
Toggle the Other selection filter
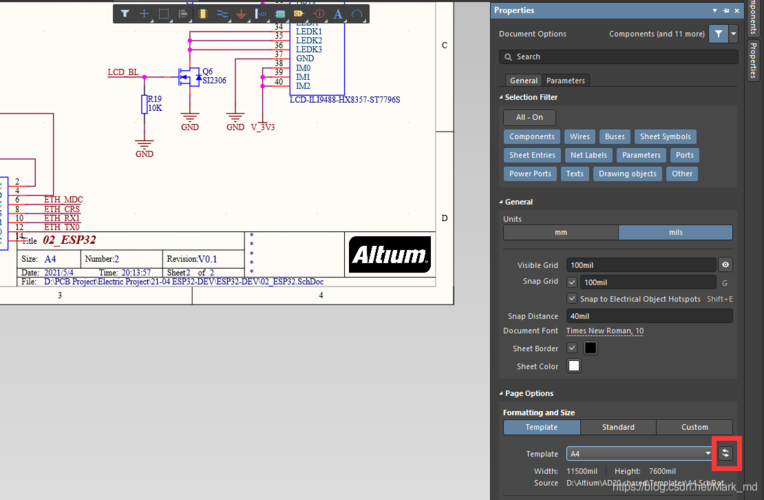point(682,173)
